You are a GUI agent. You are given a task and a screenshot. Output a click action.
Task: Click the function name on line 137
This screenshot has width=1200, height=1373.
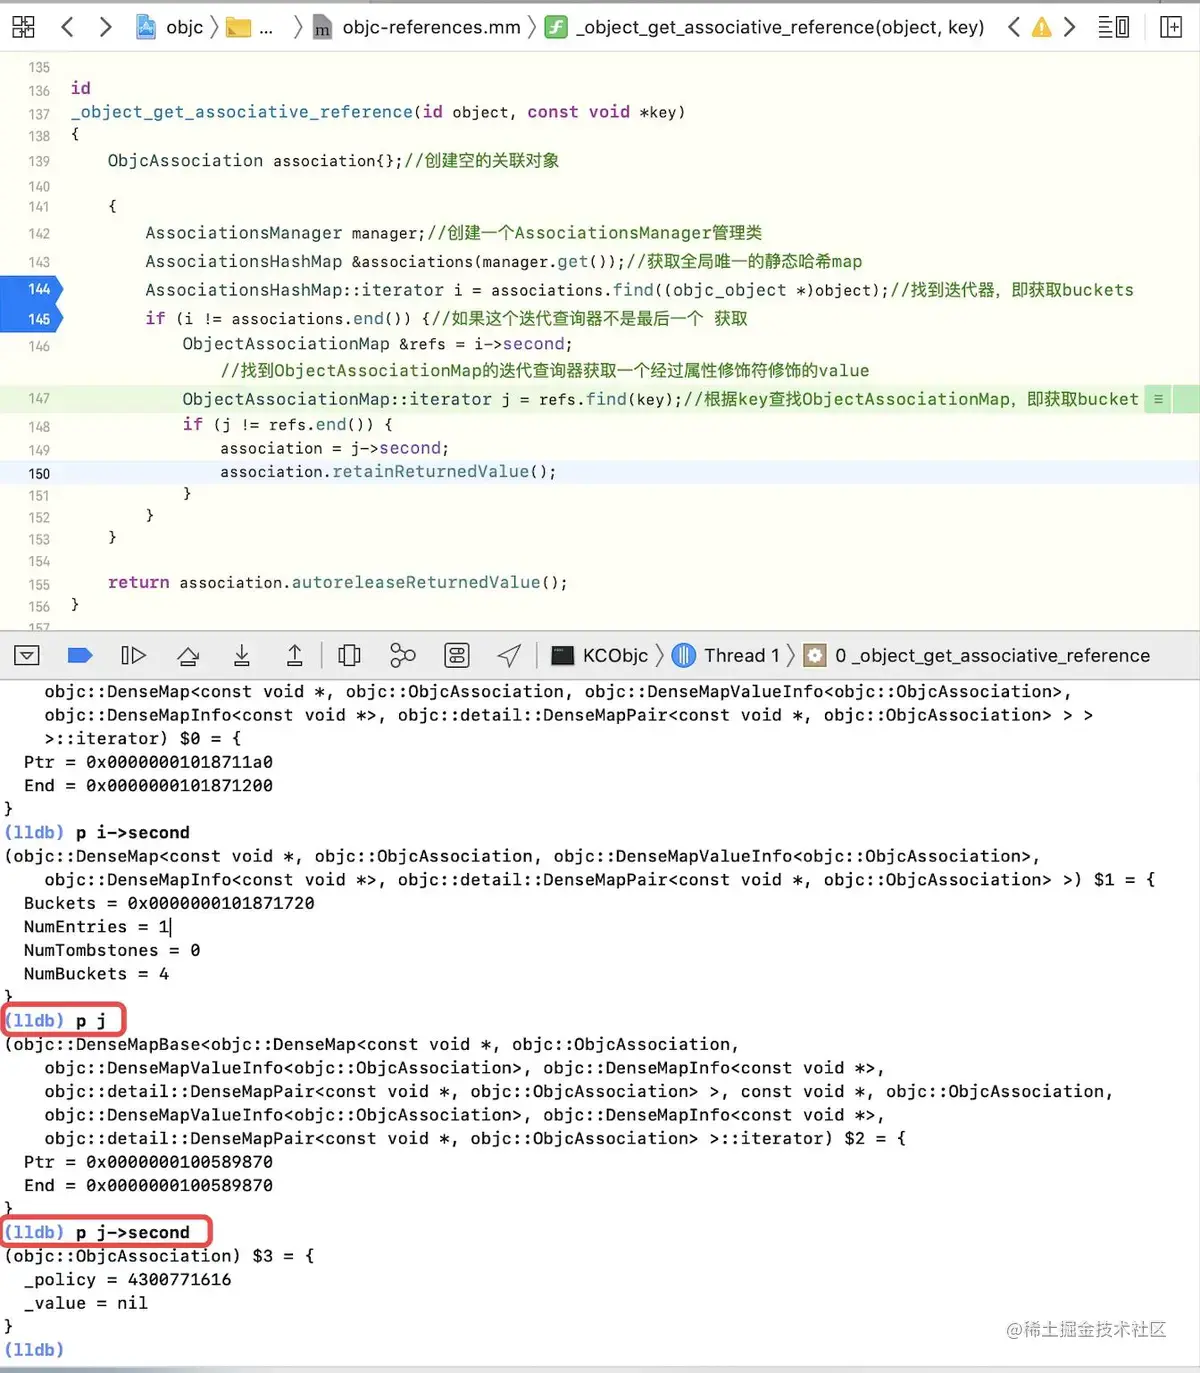tap(242, 112)
